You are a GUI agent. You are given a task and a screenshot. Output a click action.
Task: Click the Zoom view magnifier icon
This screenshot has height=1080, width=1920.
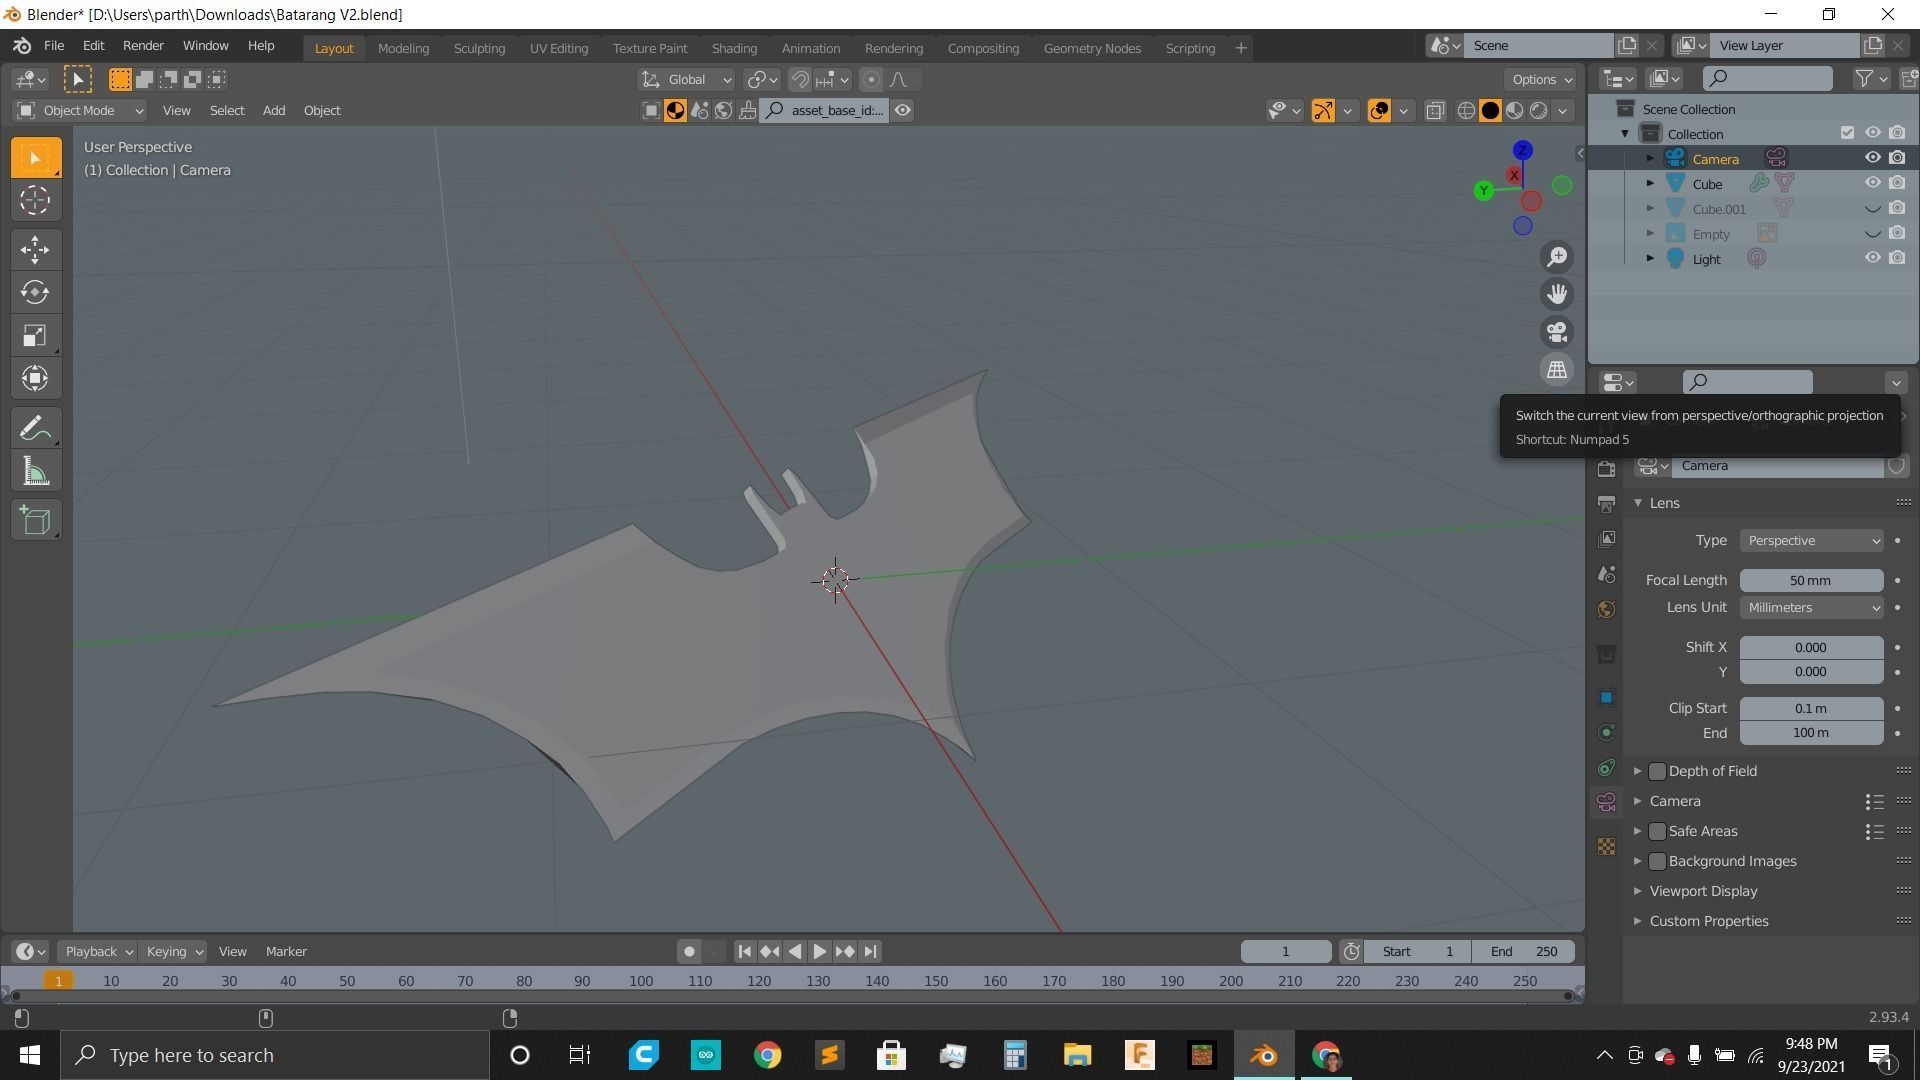tap(1557, 257)
